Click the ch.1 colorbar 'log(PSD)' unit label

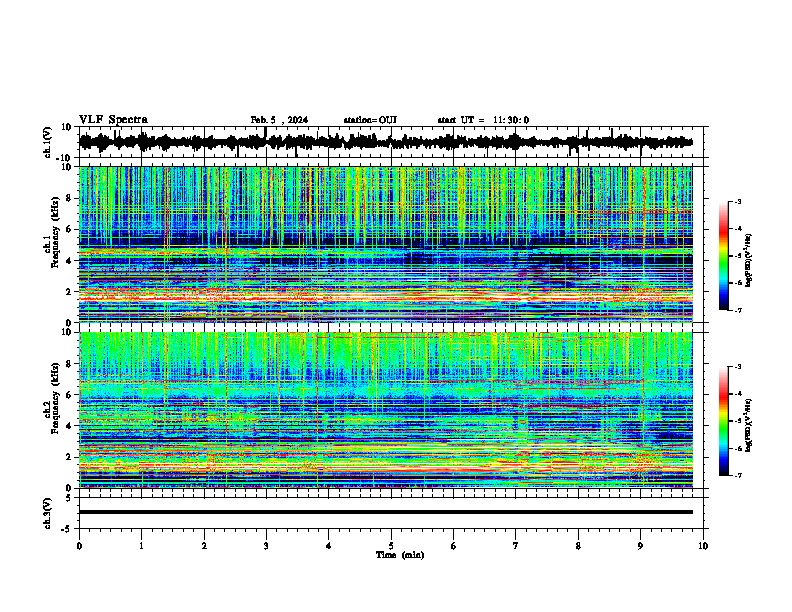(748, 260)
